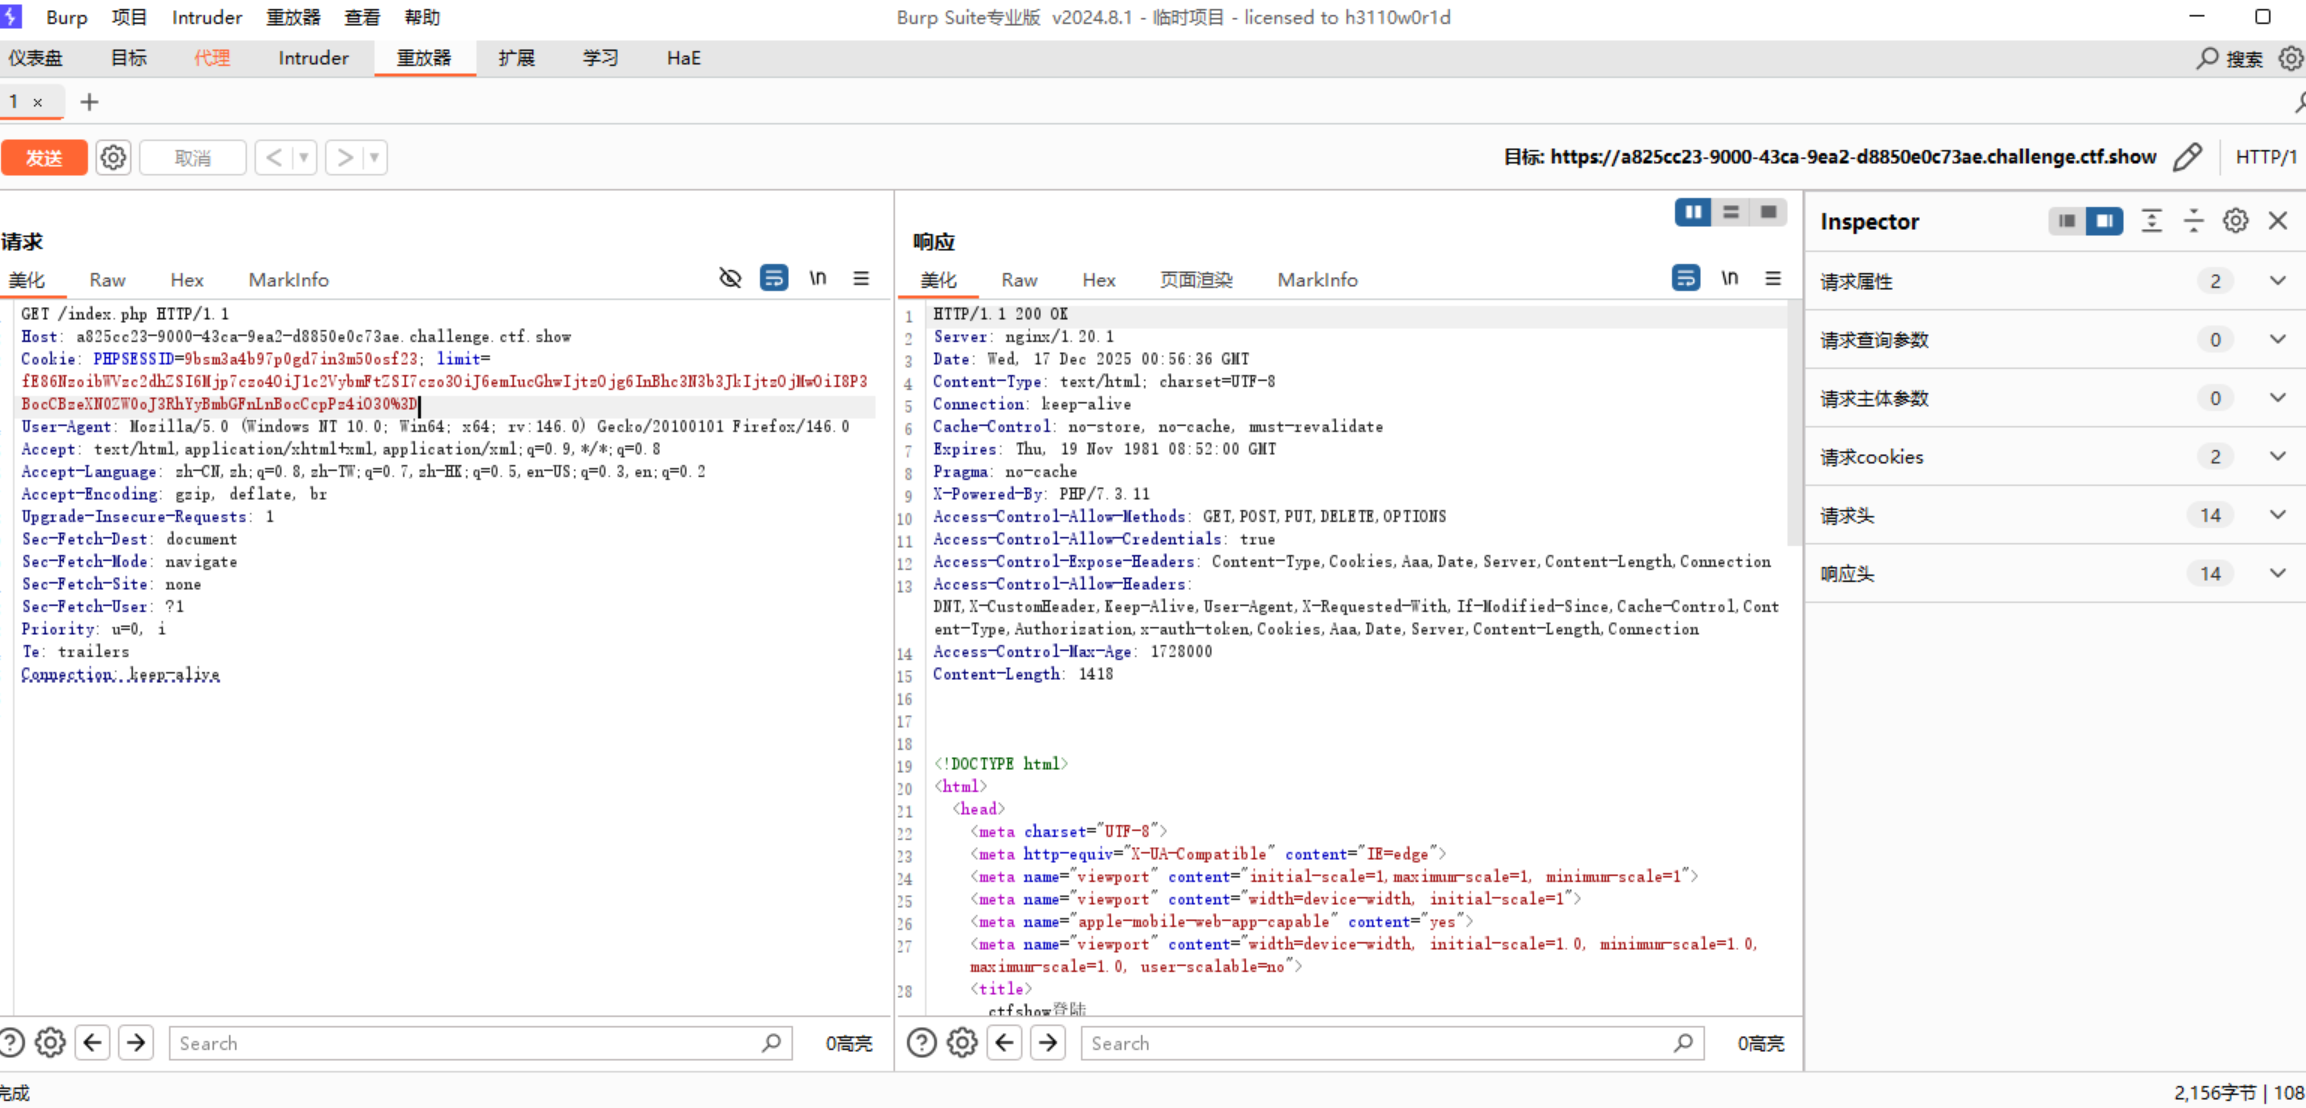The height and width of the screenshot is (1108, 2306).
Task: Expand the 请求cookies section in Inspector
Action: [2277, 457]
